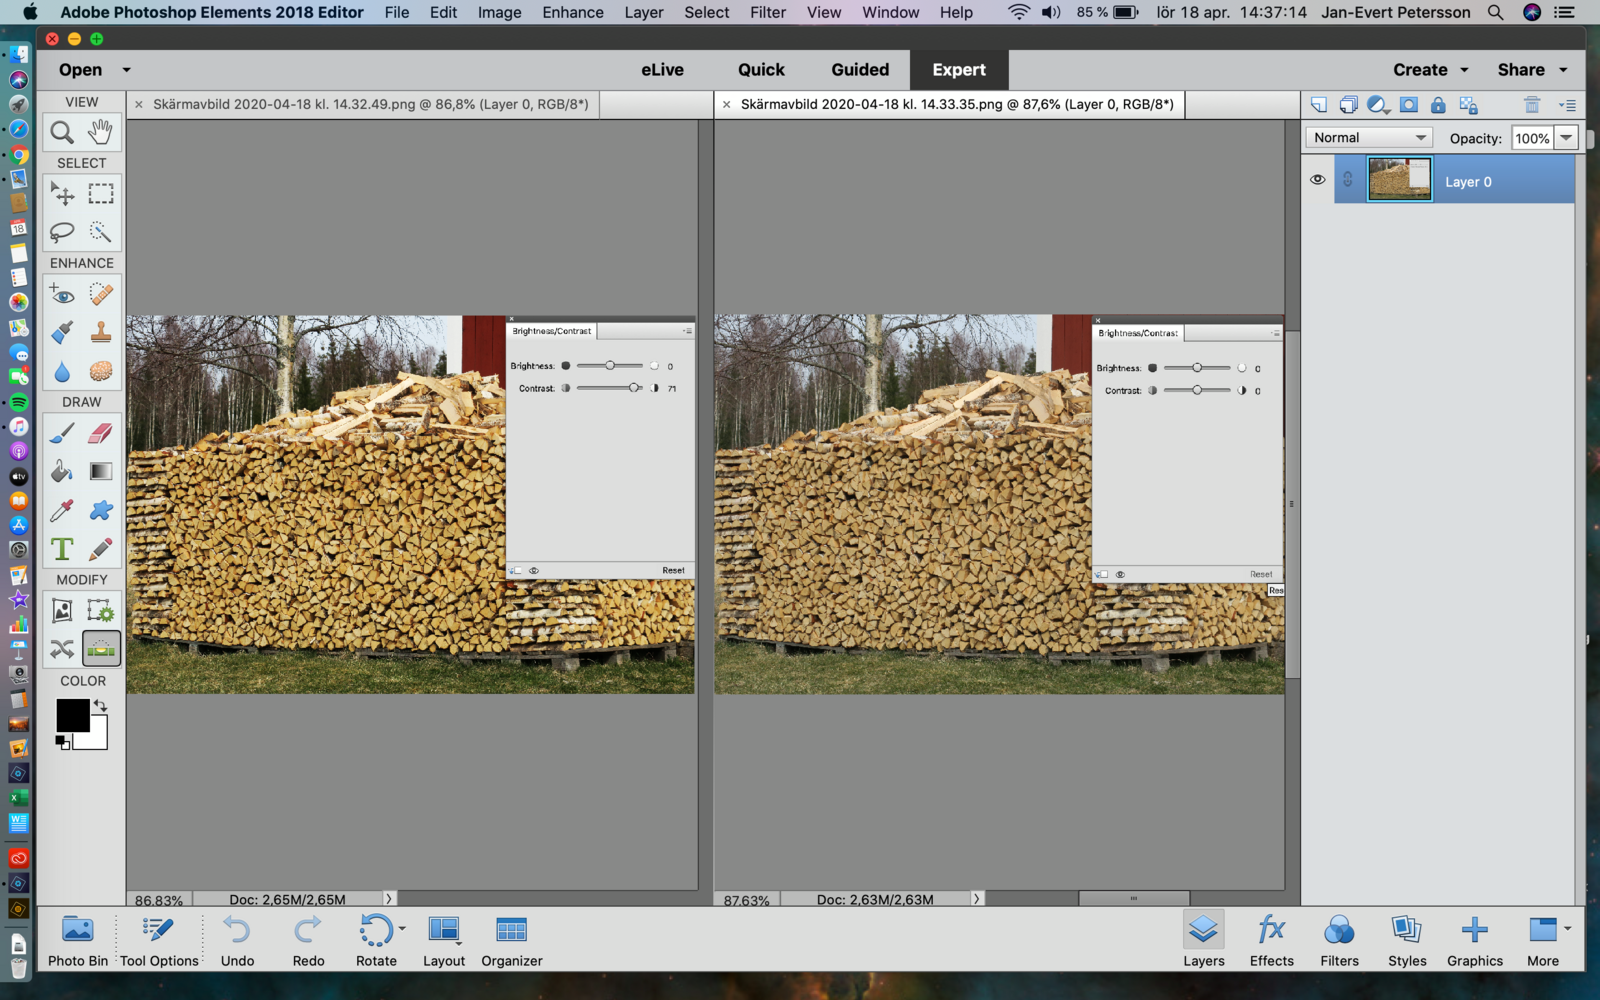Expand the Opacity slider dropdown
The height and width of the screenshot is (1000, 1600).
click(1566, 138)
